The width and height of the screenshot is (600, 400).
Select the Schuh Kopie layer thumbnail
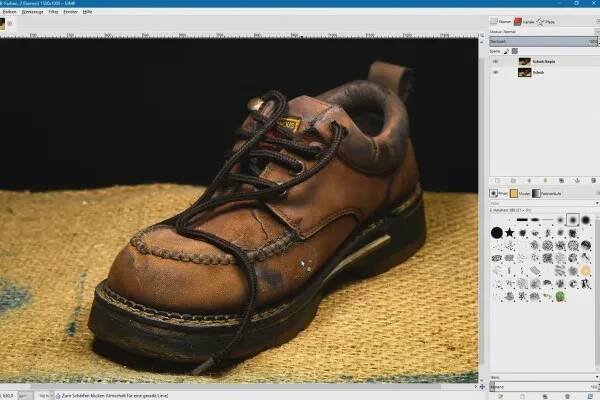[524, 62]
